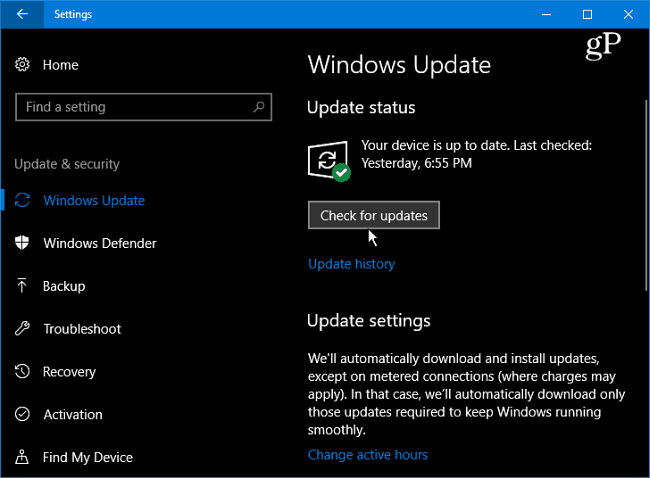Open the Update history link
The width and height of the screenshot is (650, 478).
pos(352,264)
